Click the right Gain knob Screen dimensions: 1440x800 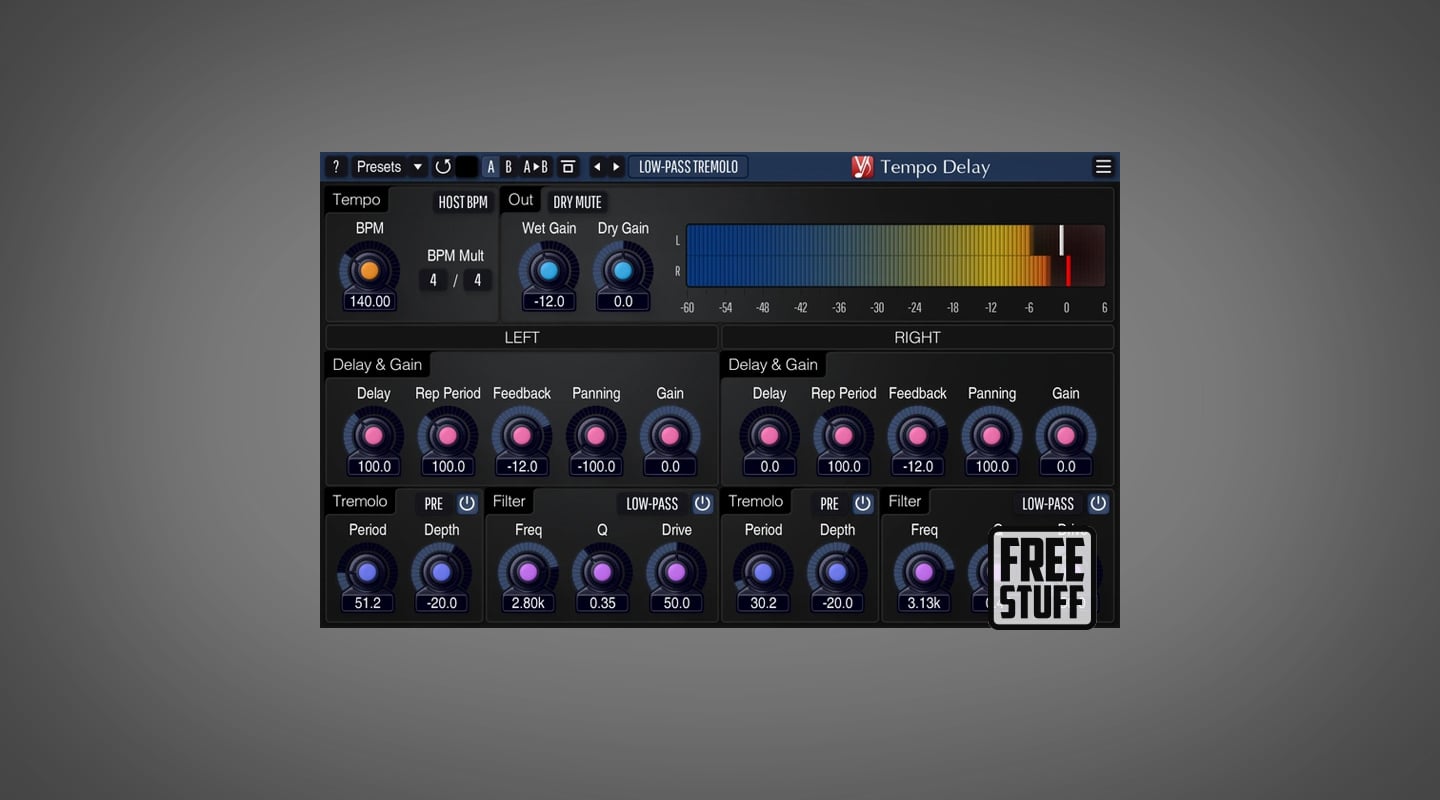click(1066, 436)
